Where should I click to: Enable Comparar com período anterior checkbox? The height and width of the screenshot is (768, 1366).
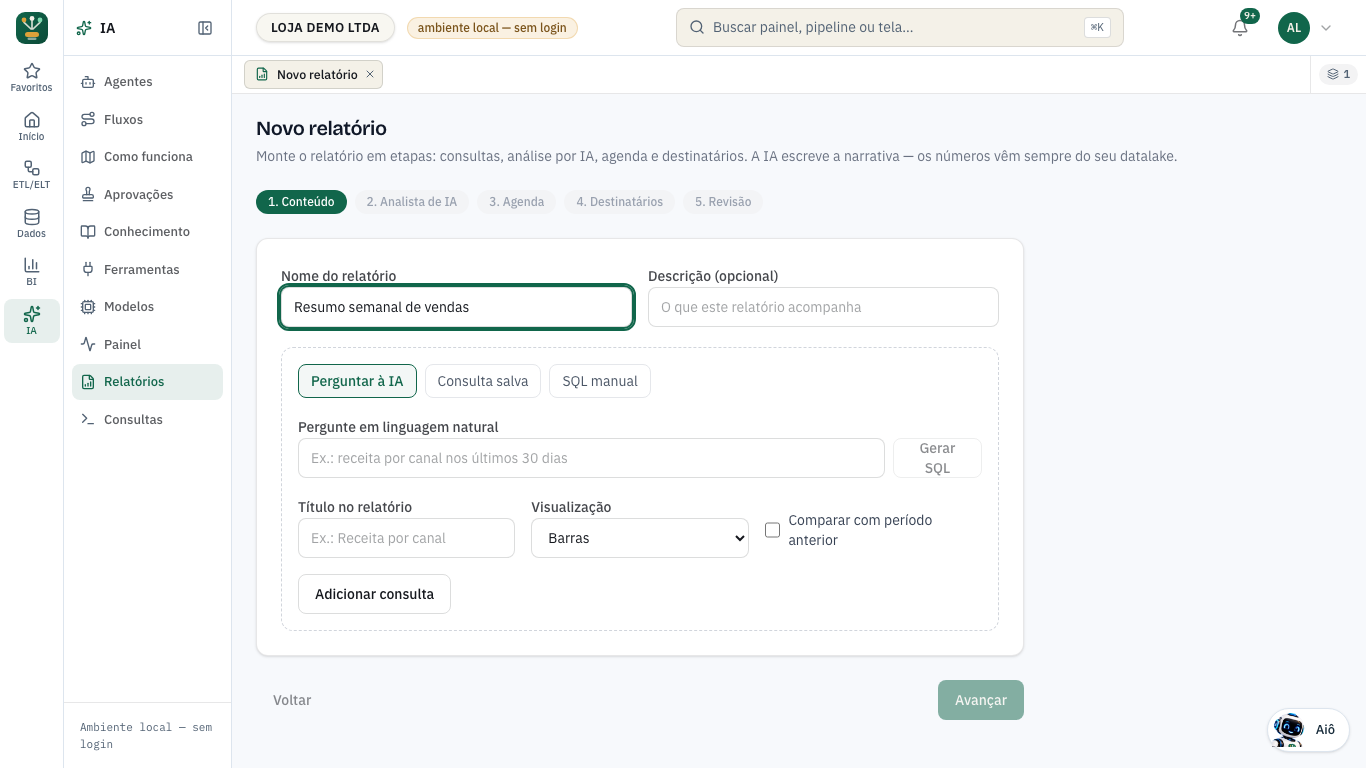(772, 530)
